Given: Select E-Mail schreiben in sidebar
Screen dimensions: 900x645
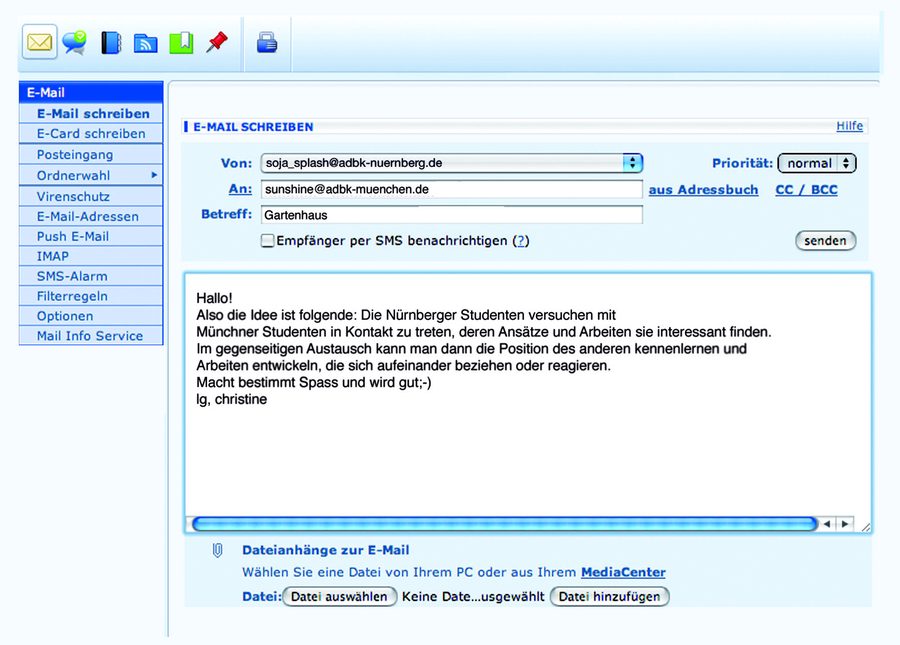Looking at the screenshot, I should [x=91, y=113].
